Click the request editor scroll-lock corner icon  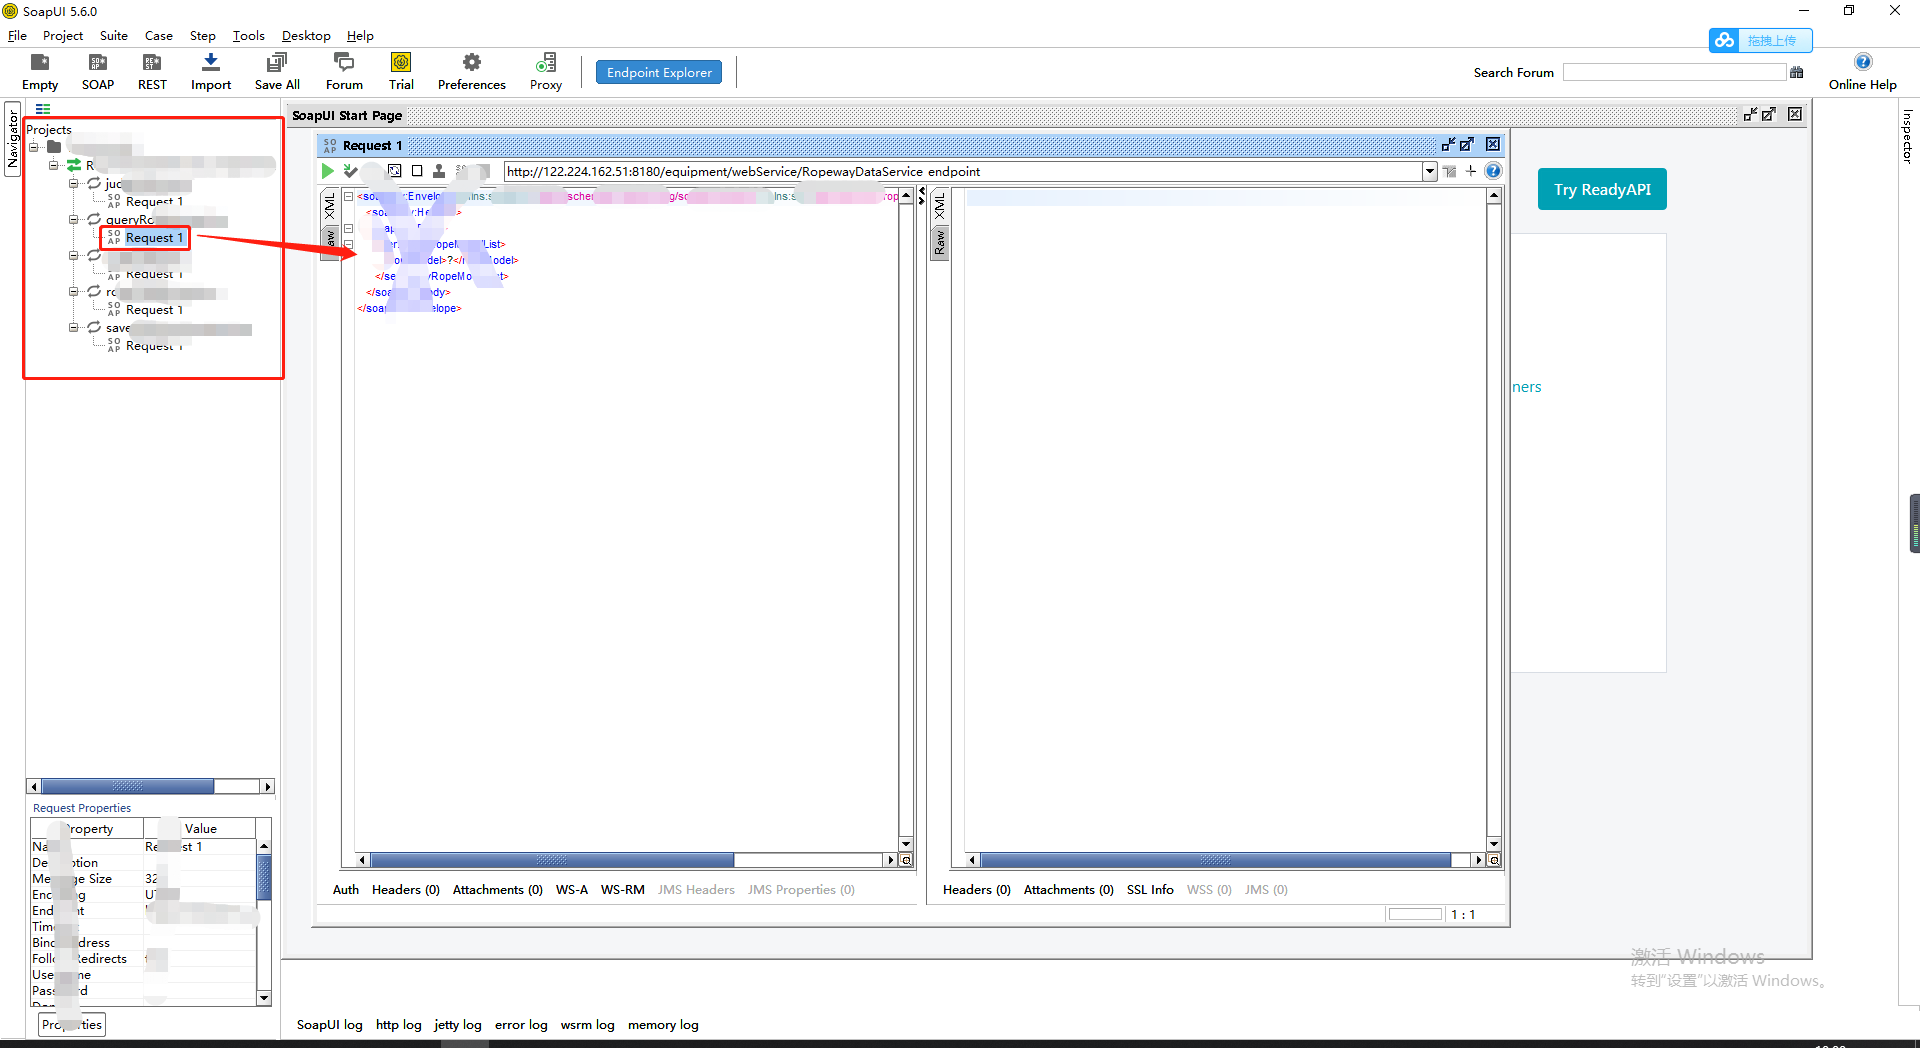pyautogui.click(x=906, y=860)
